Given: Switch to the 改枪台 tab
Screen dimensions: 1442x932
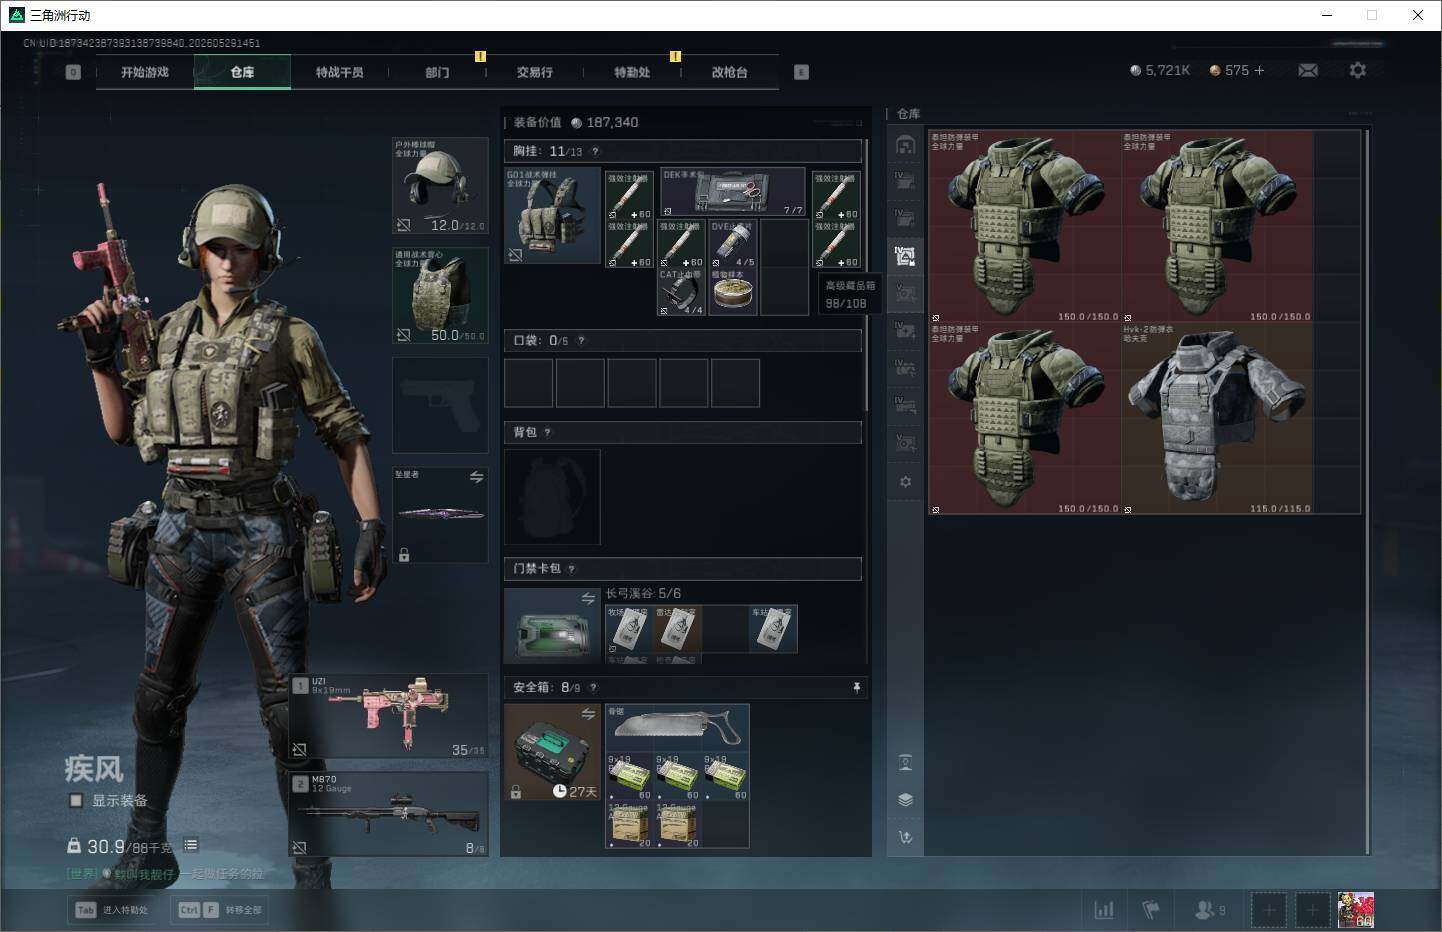Looking at the screenshot, I should tap(729, 72).
